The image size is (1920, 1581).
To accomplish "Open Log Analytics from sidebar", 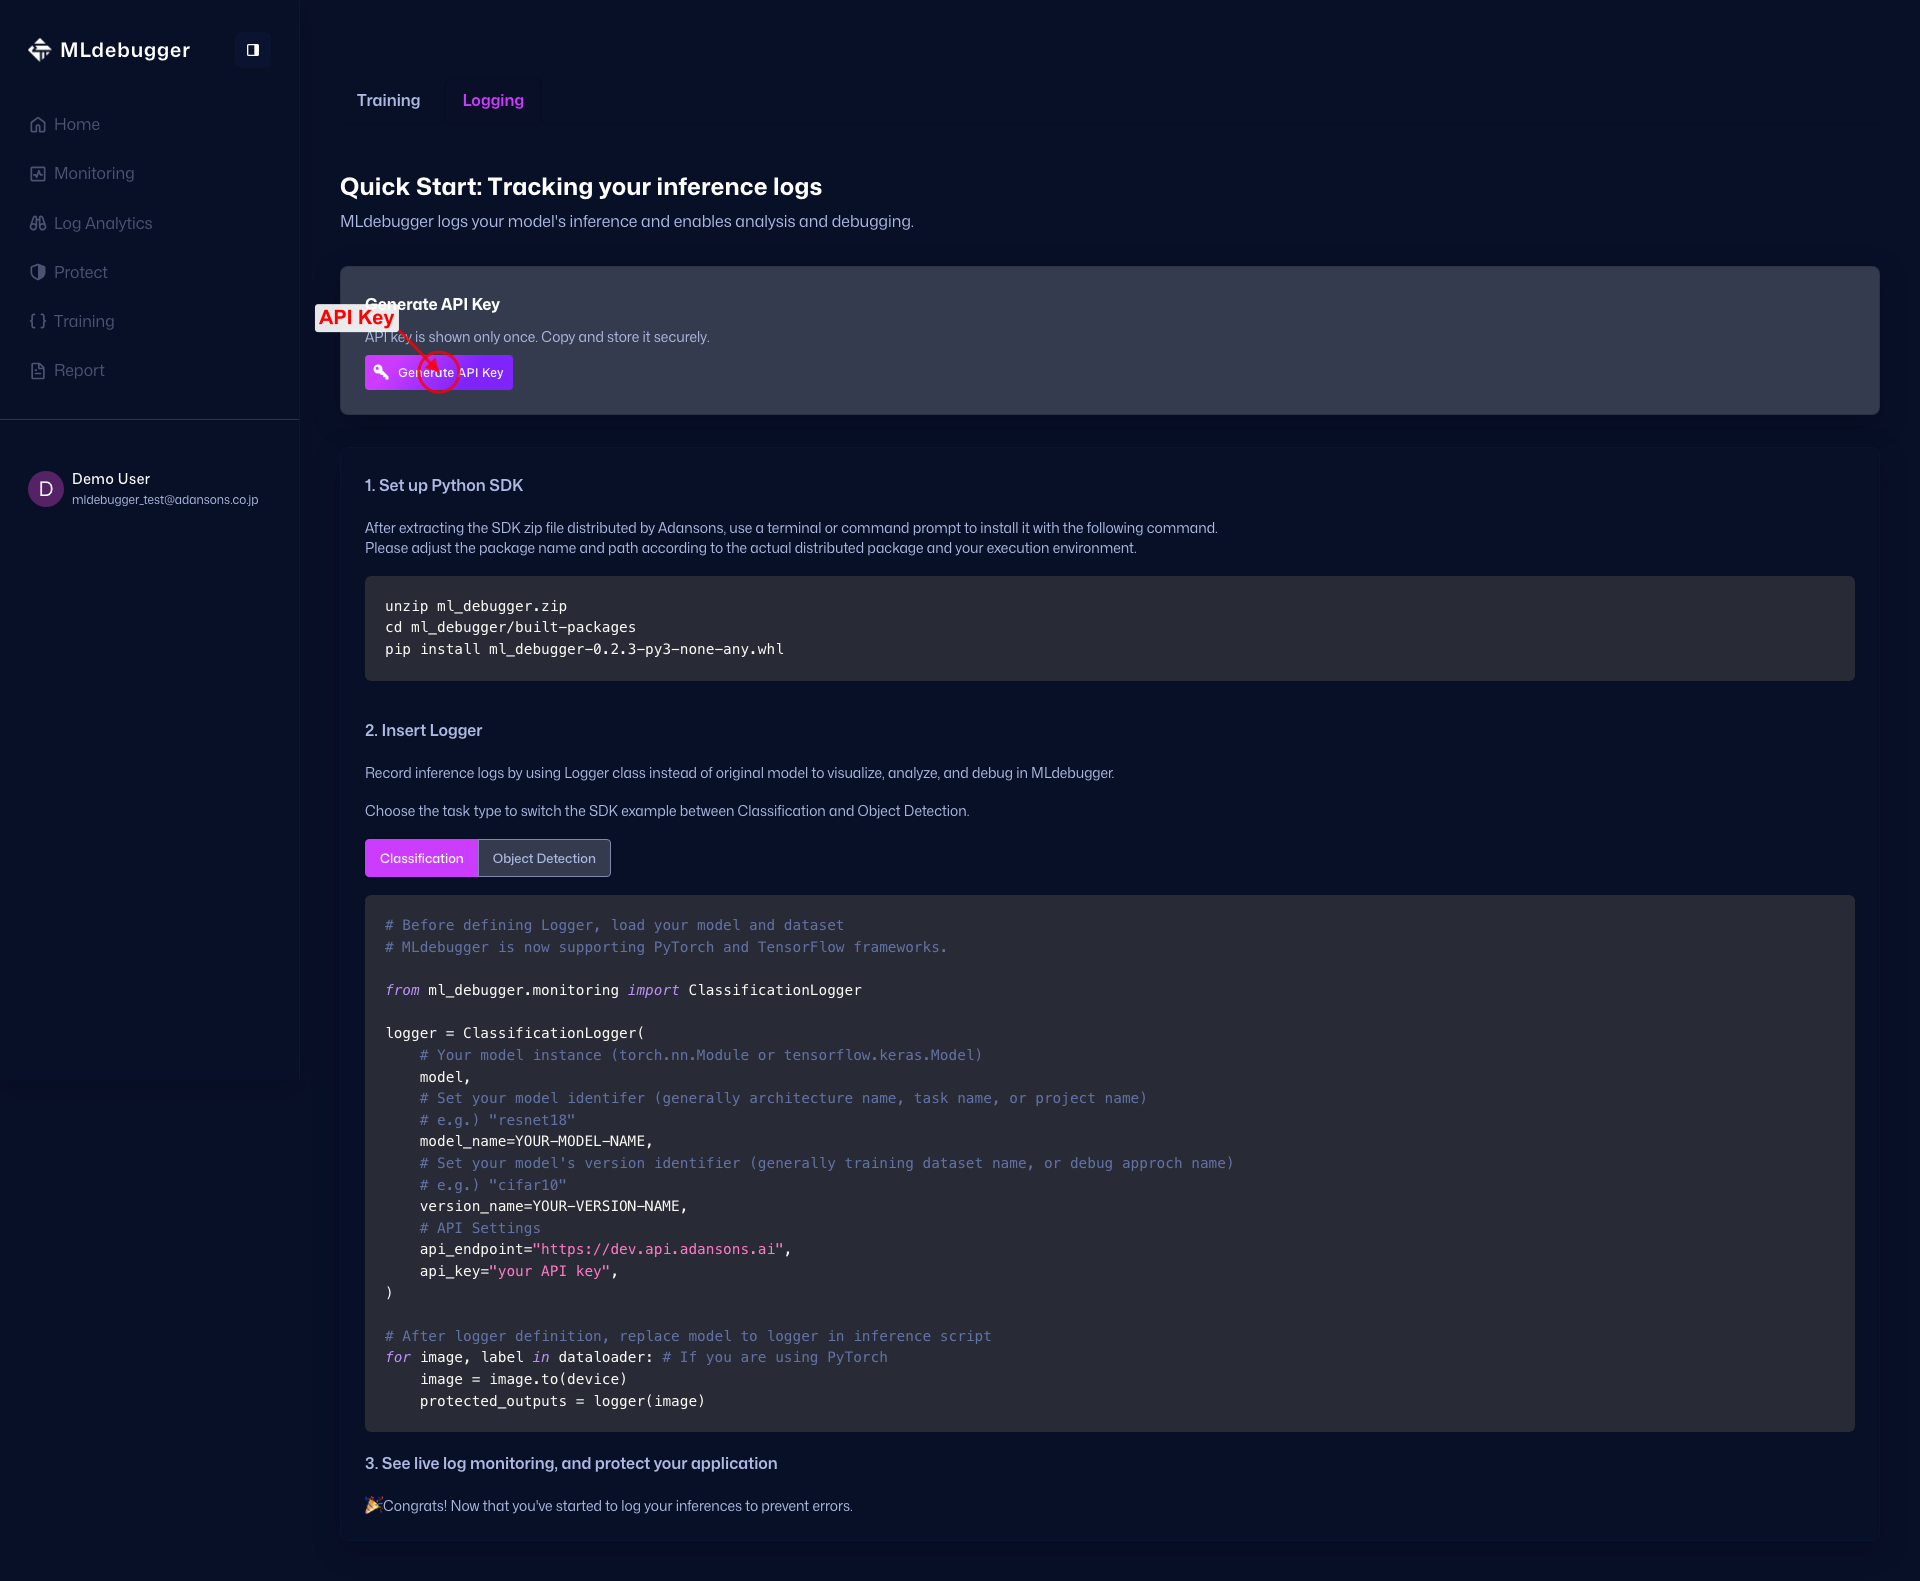I will coord(103,223).
